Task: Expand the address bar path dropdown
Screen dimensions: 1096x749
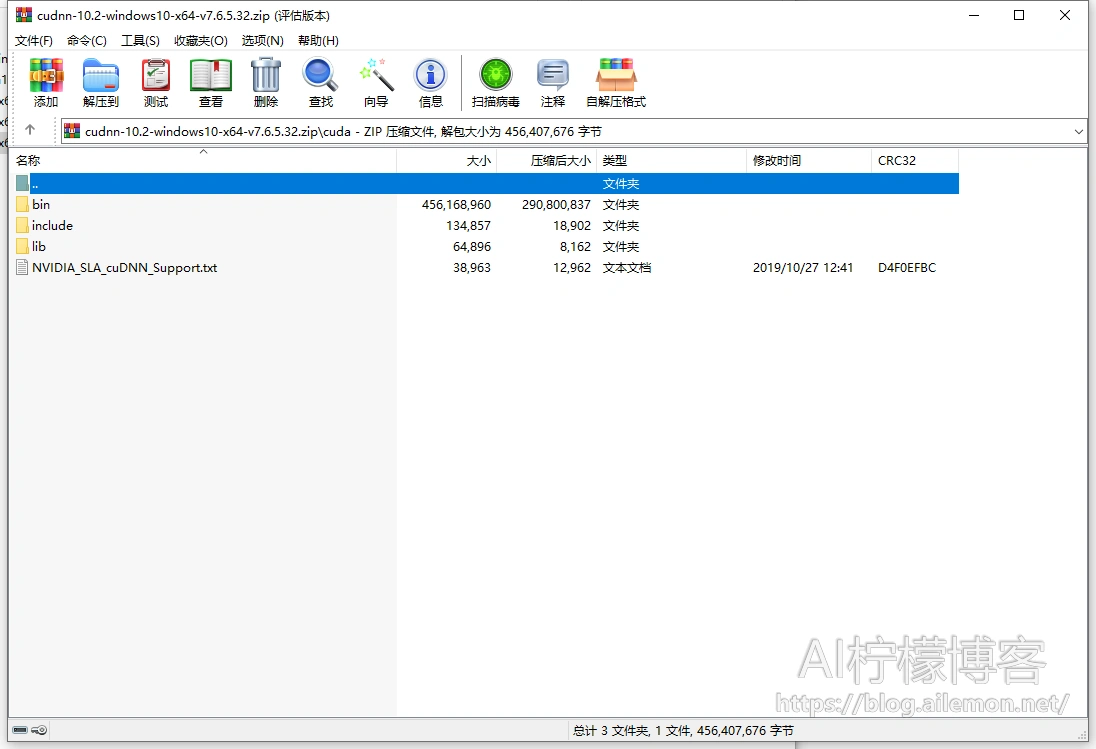Action: [x=1079, y=131]
